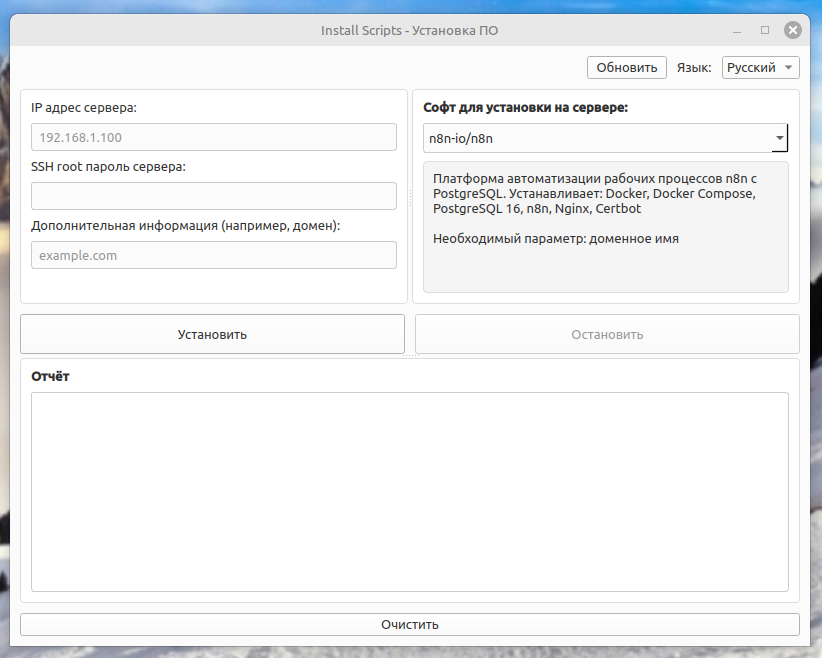Click the software dropdown's arrow
The width and height of the screenshot is (822, 658).
tap(779, 138)
